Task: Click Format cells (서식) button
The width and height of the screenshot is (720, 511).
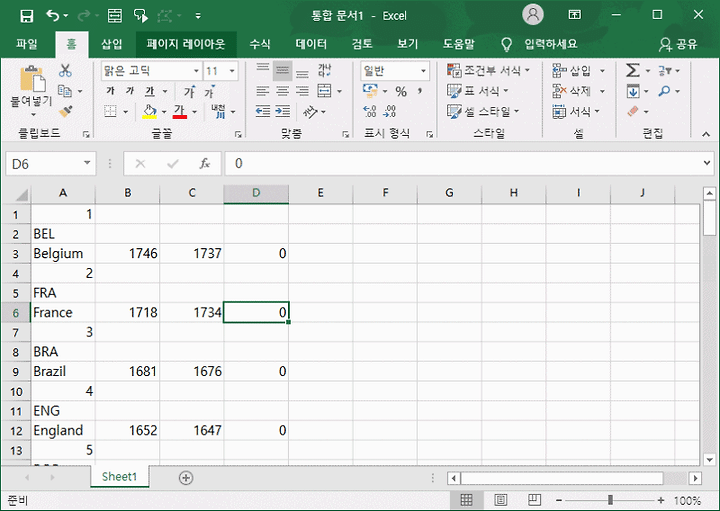Action: pos(576,112)
